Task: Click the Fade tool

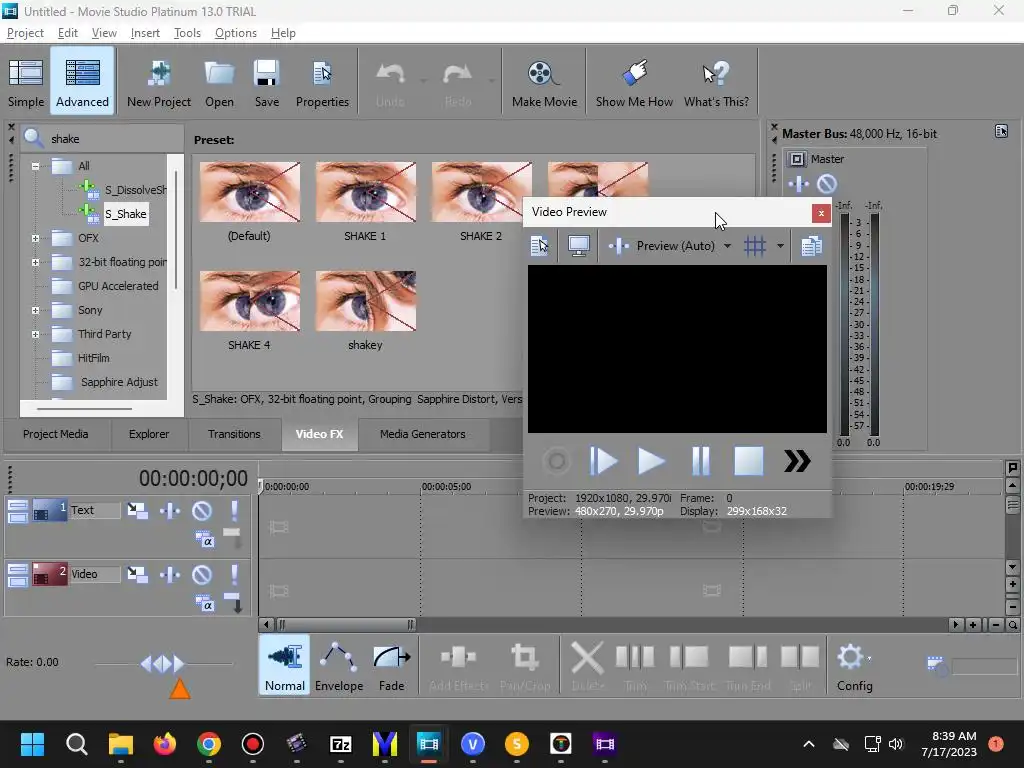Action: tap(391, 666)
